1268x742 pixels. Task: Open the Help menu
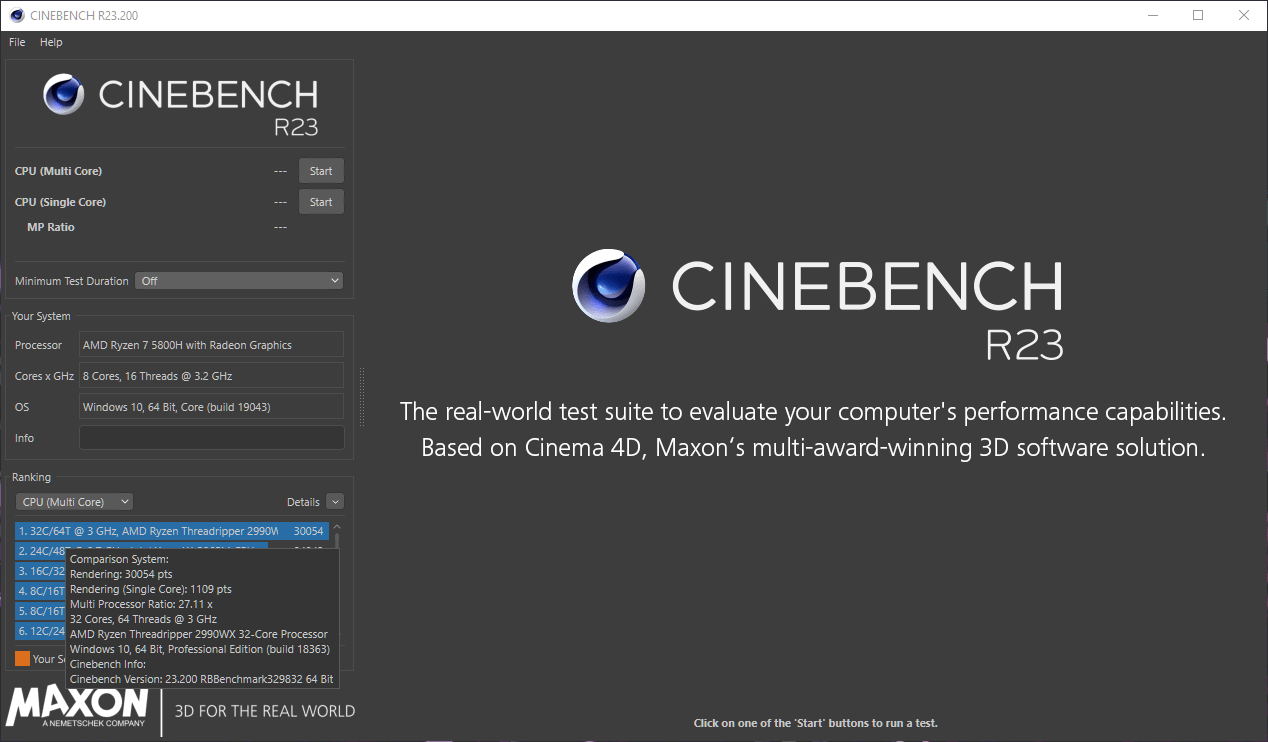tap(51, 42)
